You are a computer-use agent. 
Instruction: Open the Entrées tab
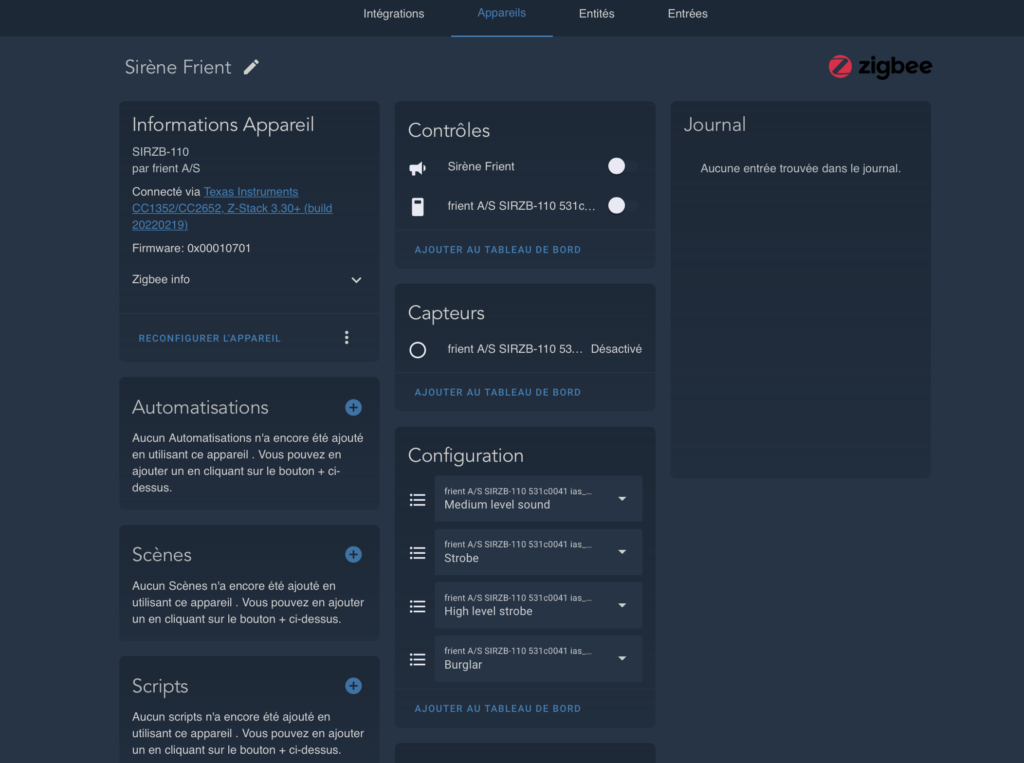[x=688, y=14]
